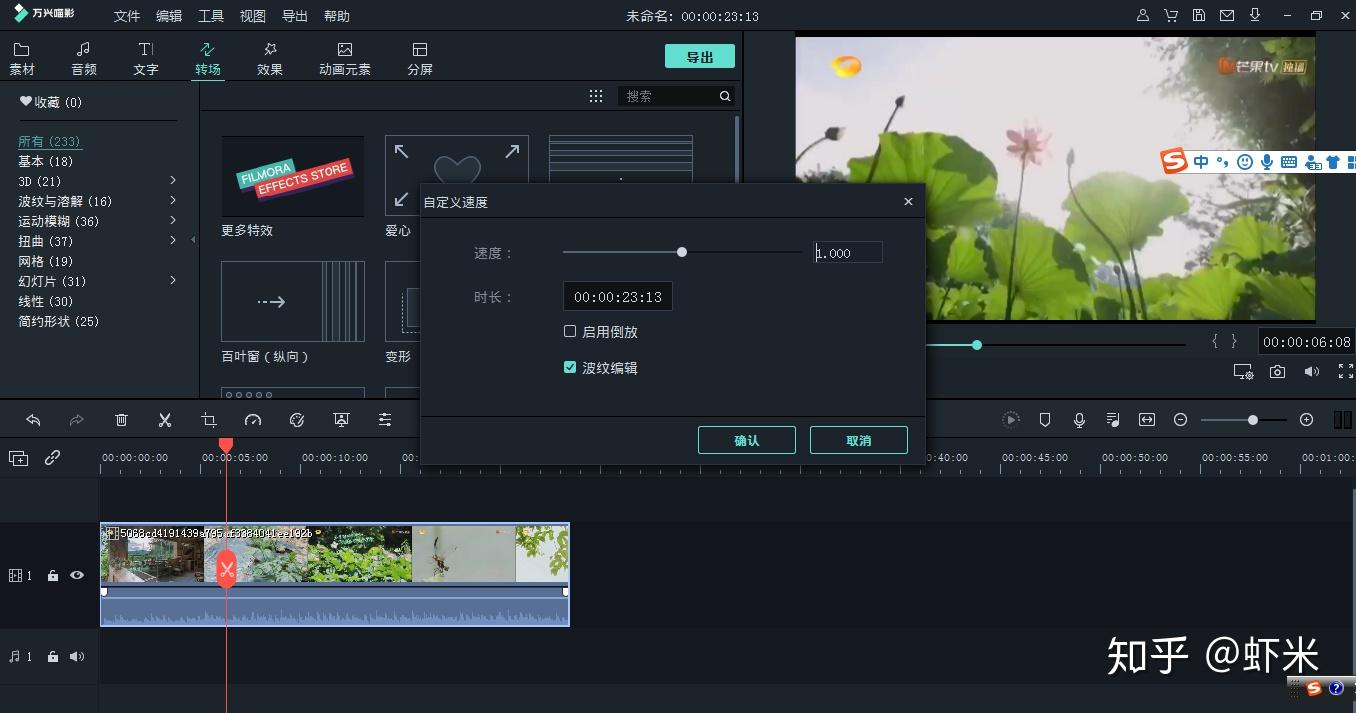Open the crop and zoom tool
Viewport: 1356px width, 713px height.
click(x=209, y=420)
